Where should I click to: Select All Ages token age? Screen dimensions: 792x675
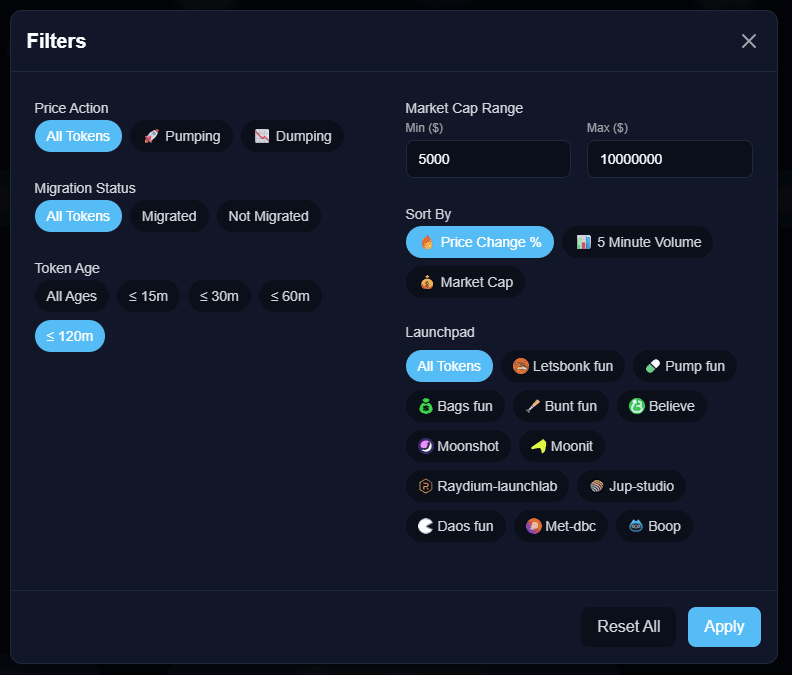(72, 296)
